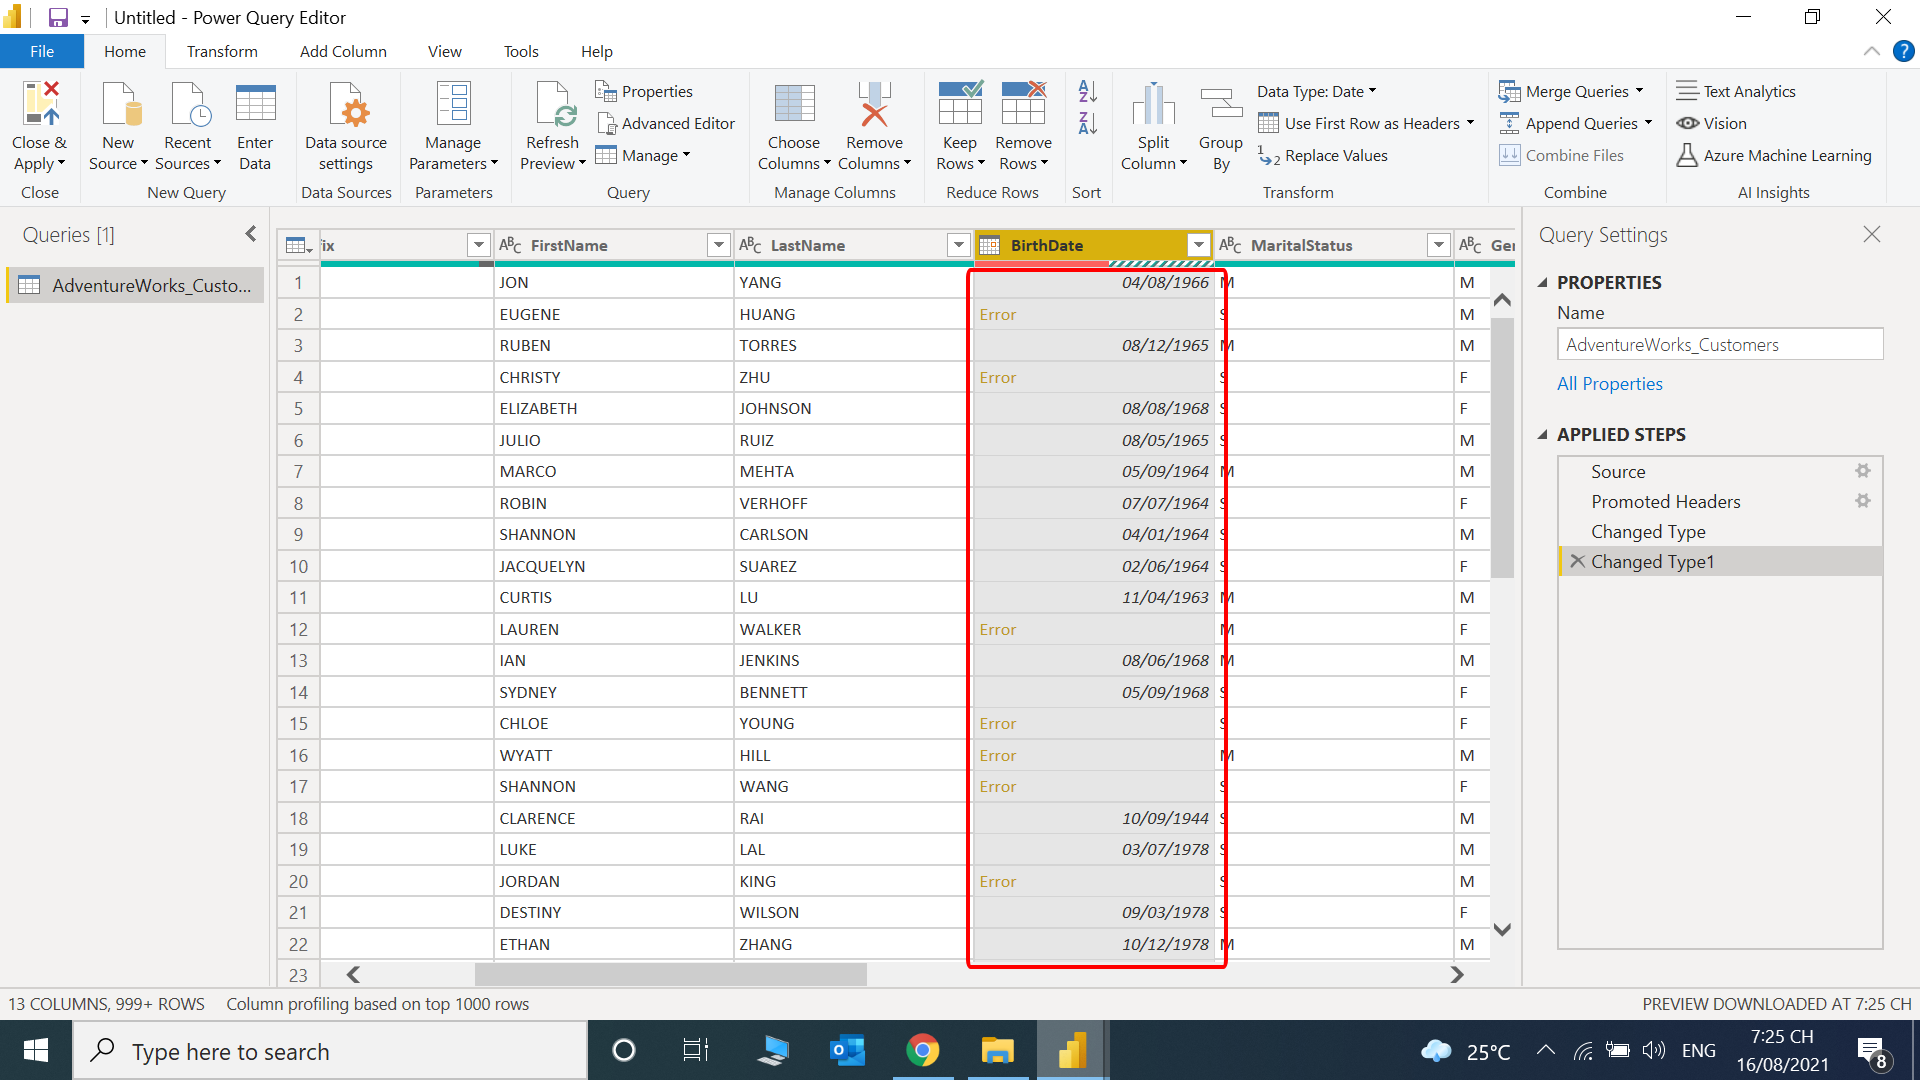Image resolution: width=1920 pixels, height=1080 pixels.
Task: Click Replace Values
Action: (x=1323, y=155)
